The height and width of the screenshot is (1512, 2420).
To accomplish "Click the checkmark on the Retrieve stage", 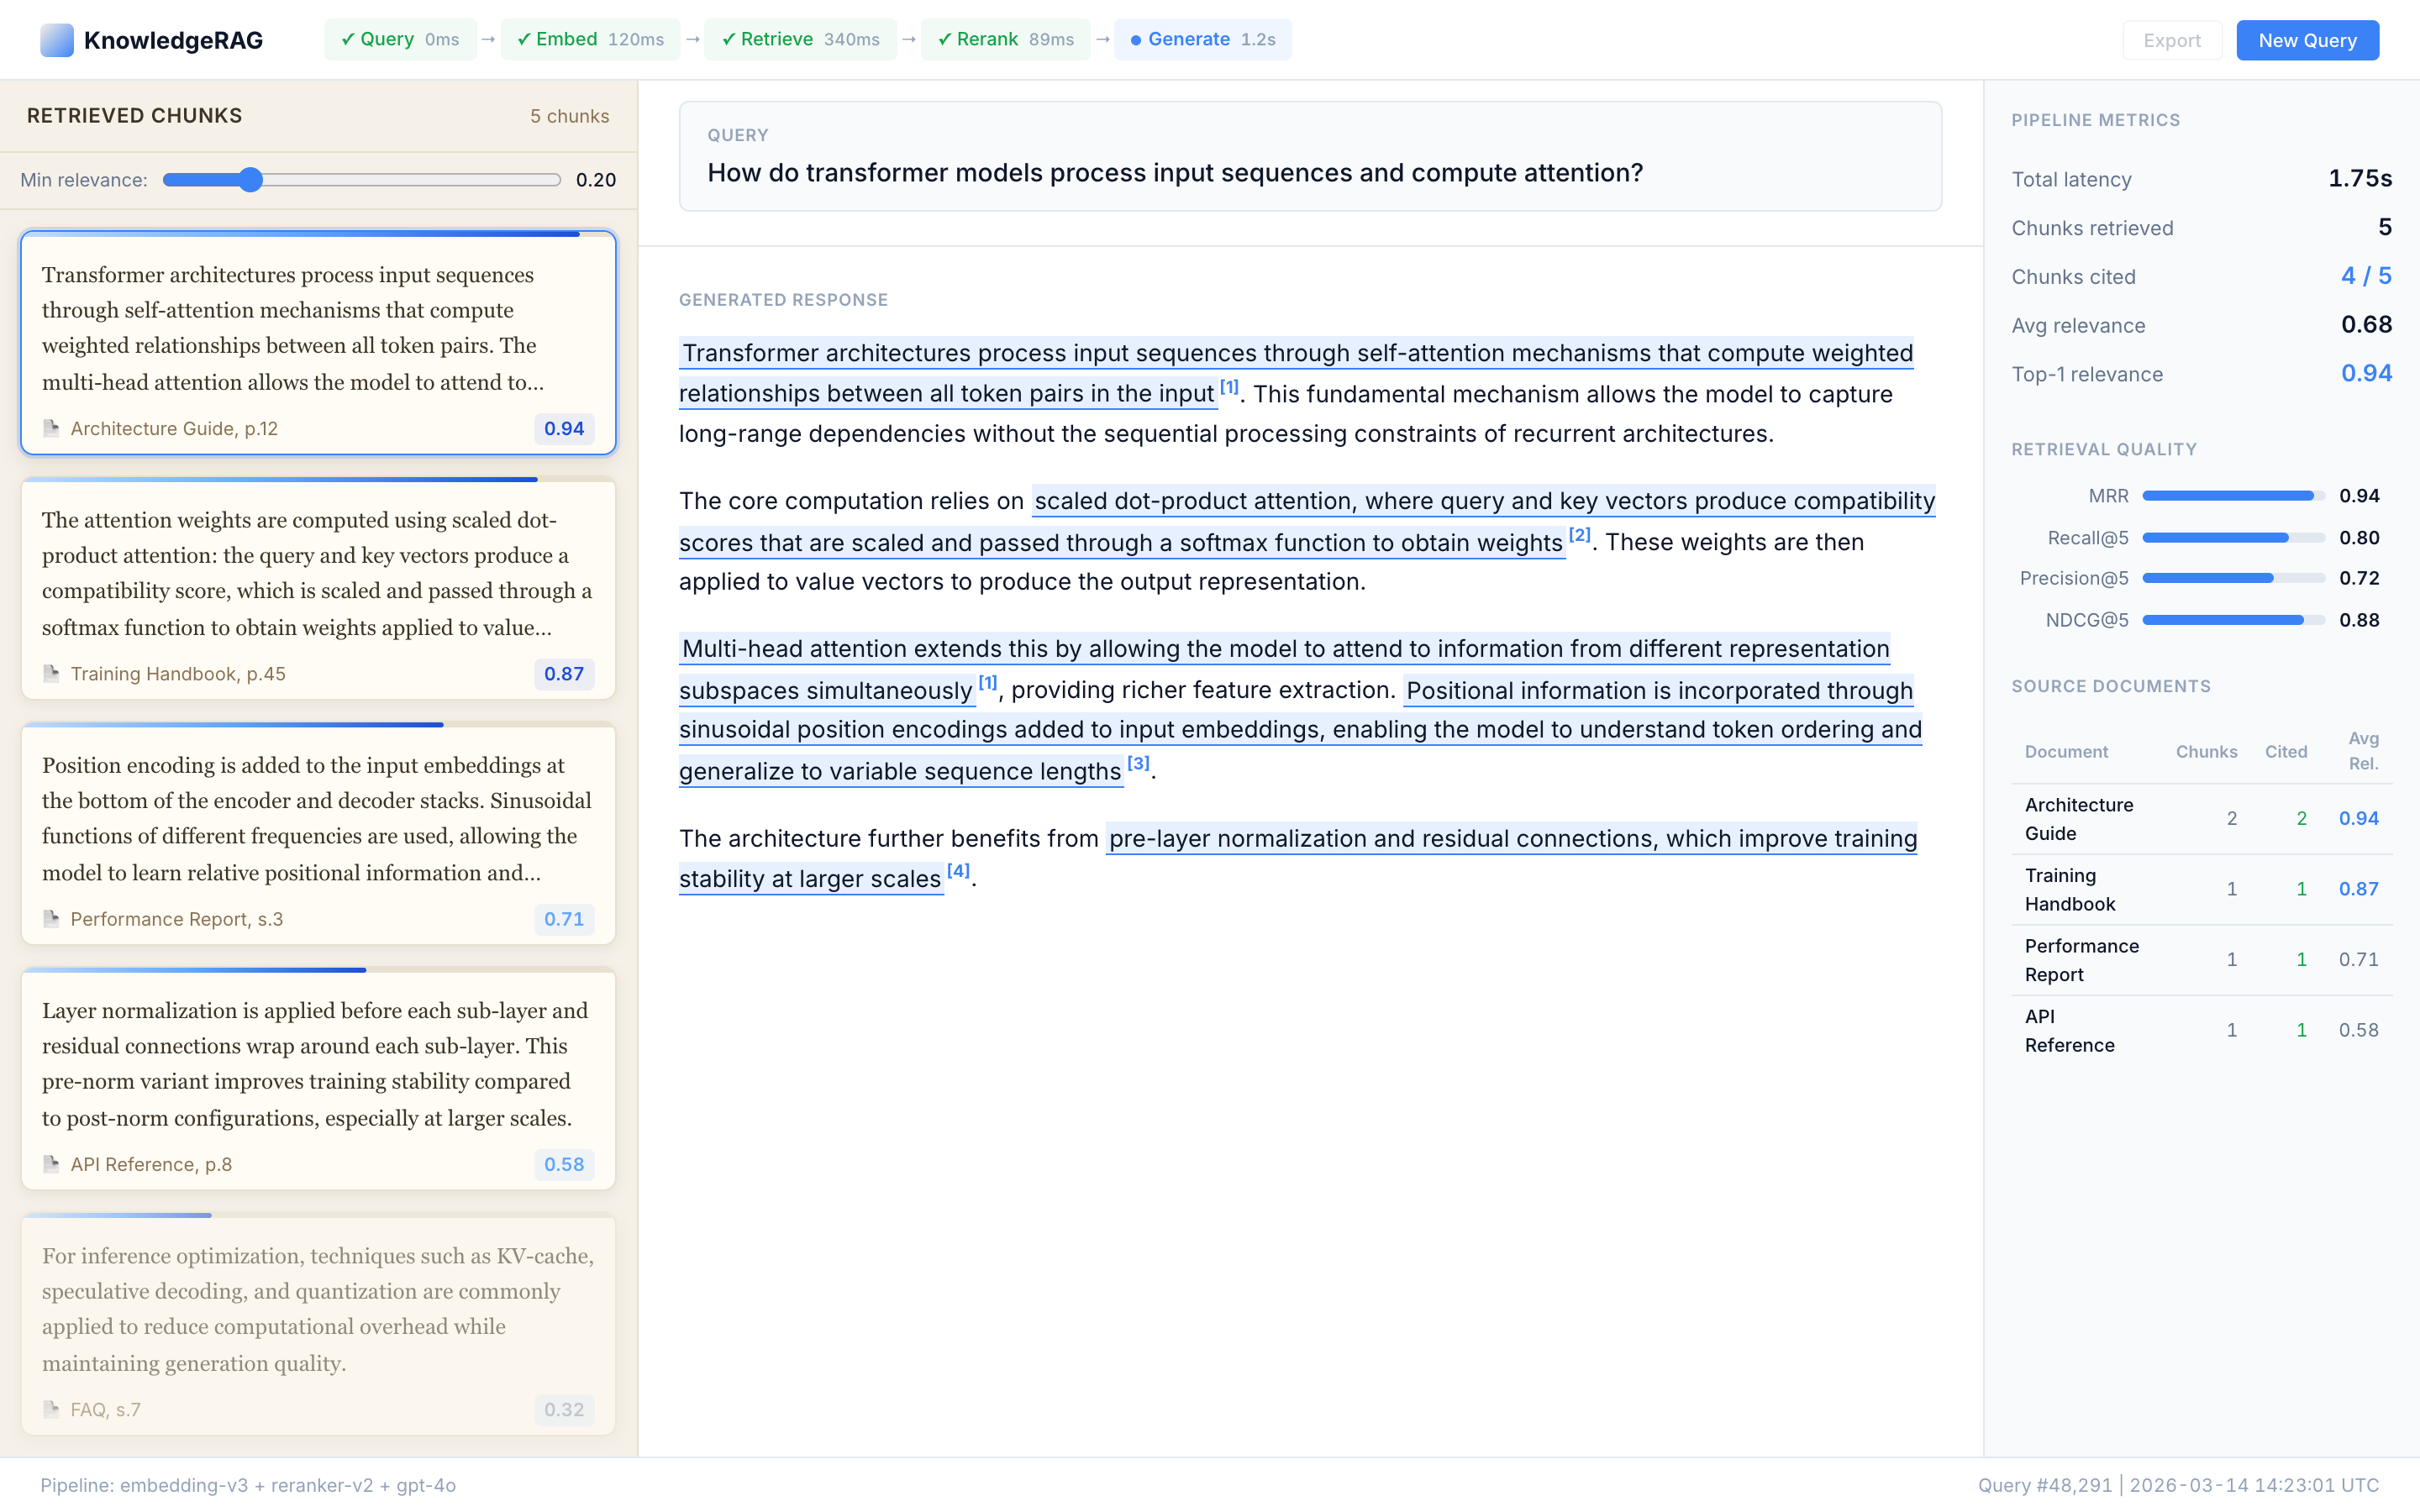I will point(730,39).
